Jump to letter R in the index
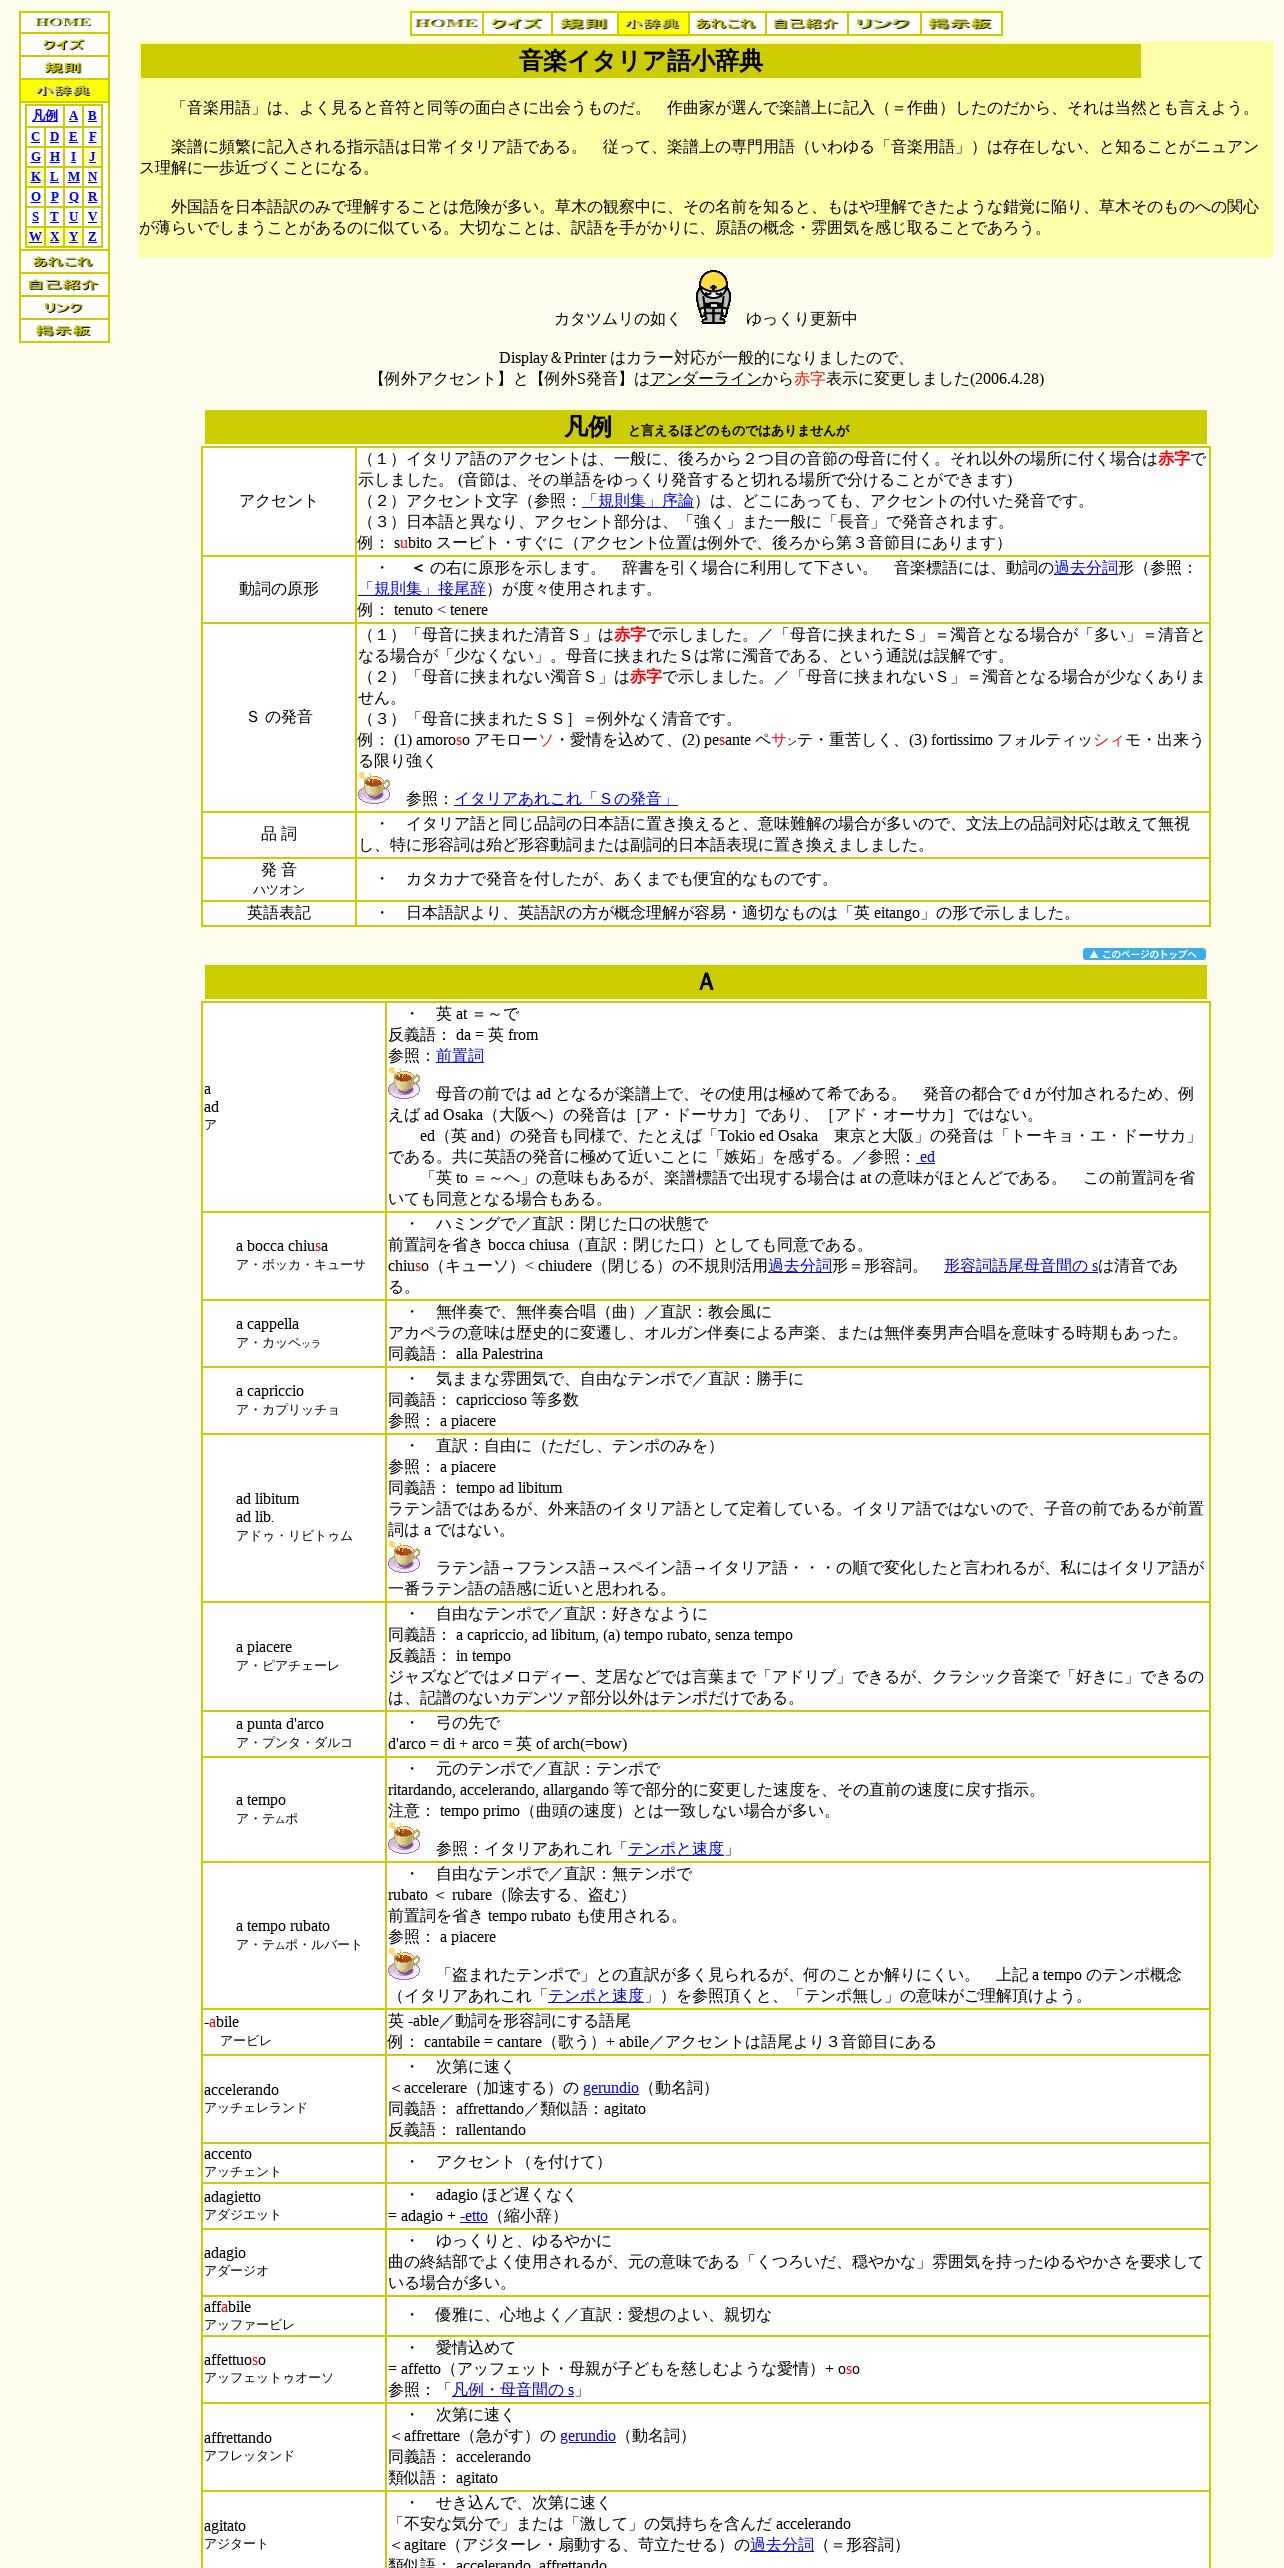 pyautogui.click(x=92, y=197)
